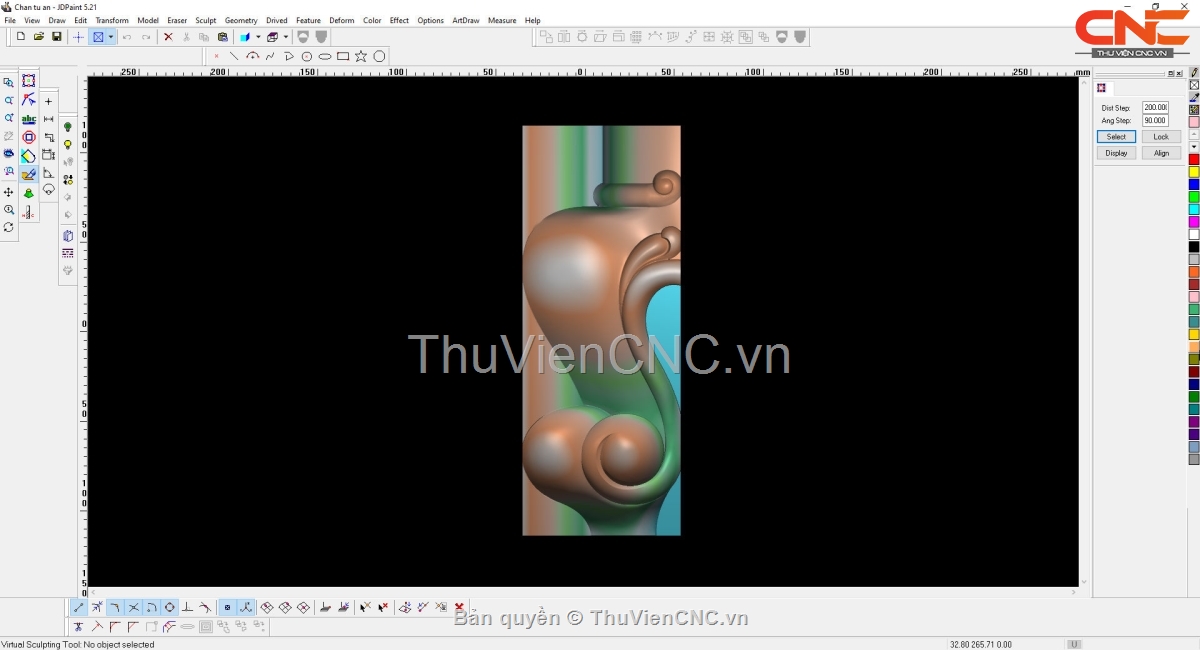The height and width of the screenshot is (650, 1200).
Task: Pick the yellow color swatch in palette
Action: coord(1193,172)
